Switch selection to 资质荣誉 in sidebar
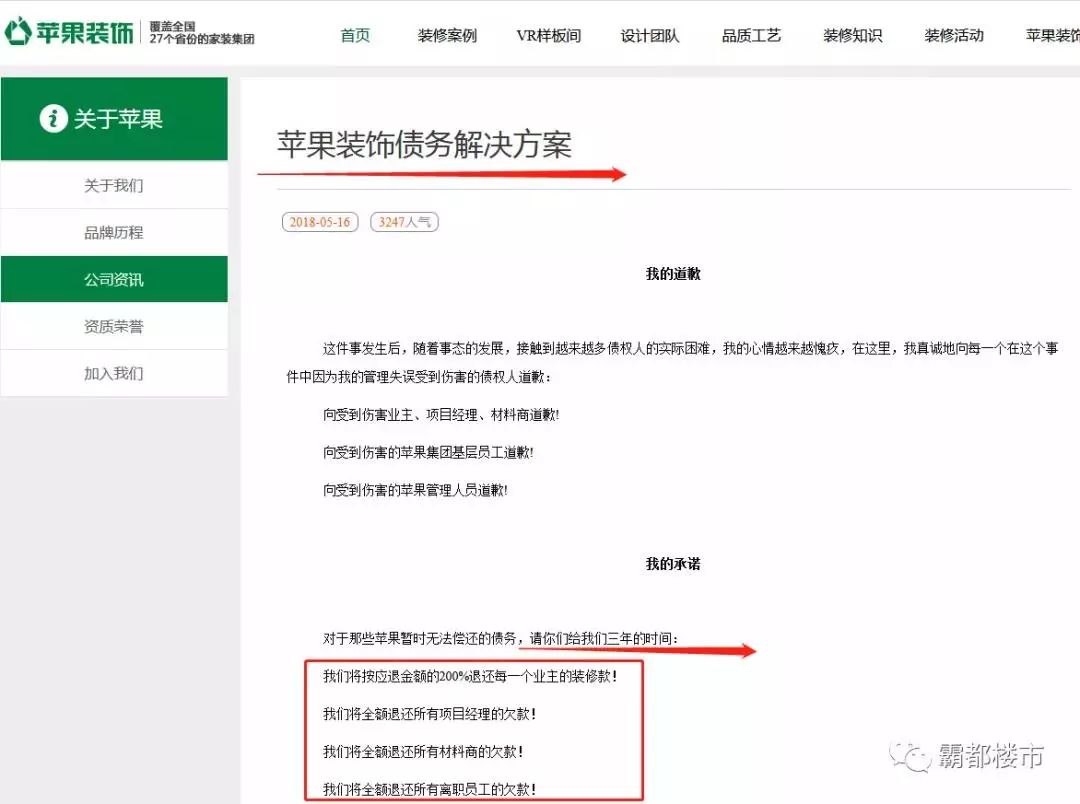Image resolution: width=1080 pixels, height=804 pixels. point(114,325)
